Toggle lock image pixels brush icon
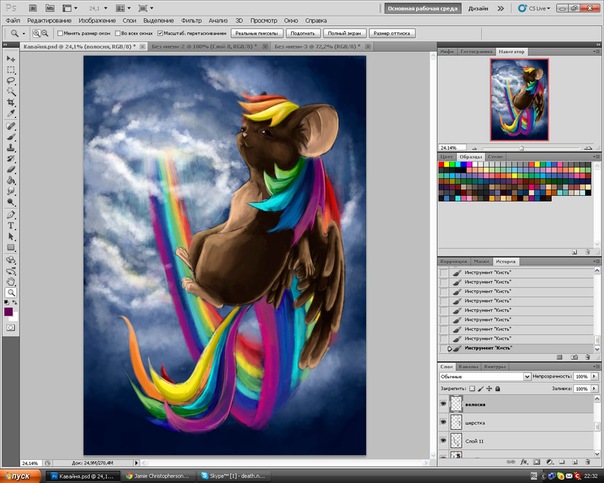Viewport: 604px width, 483px height. click(481, 389)
